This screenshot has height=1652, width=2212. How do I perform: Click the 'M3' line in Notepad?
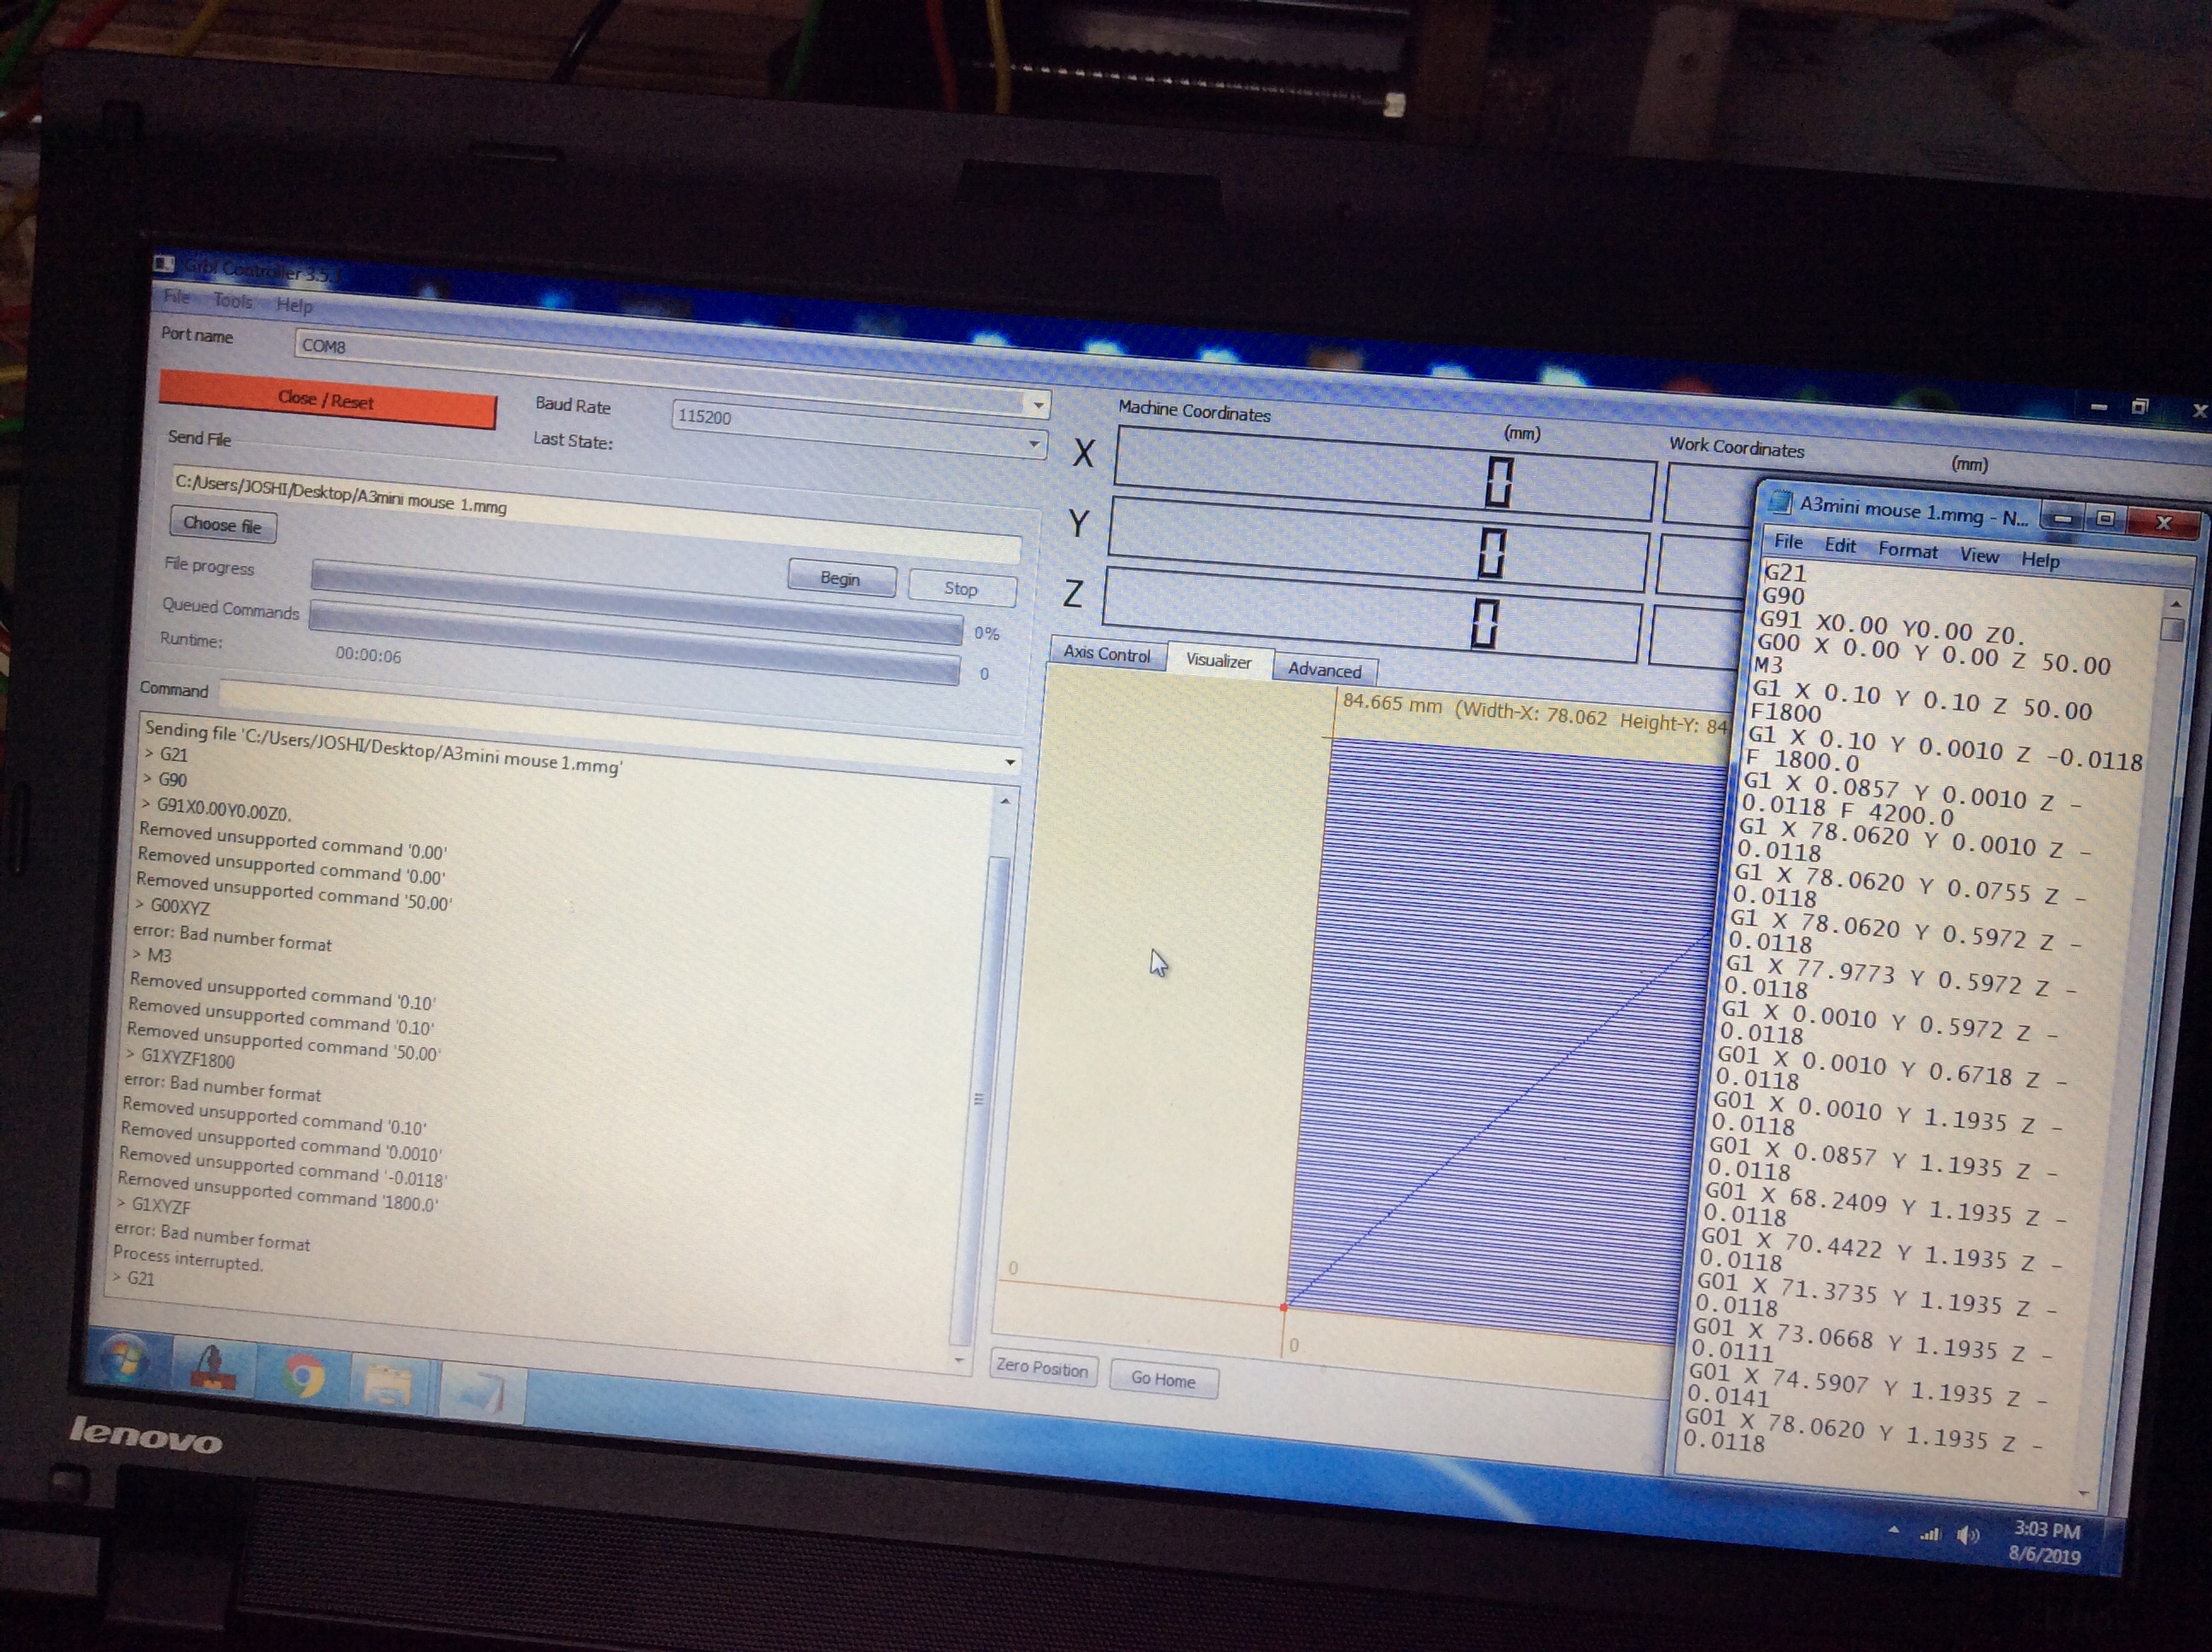(1768, 665)
